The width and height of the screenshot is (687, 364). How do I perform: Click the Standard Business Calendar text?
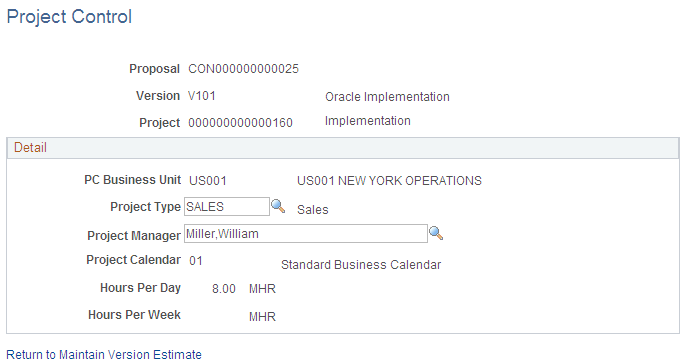[361, 265]
